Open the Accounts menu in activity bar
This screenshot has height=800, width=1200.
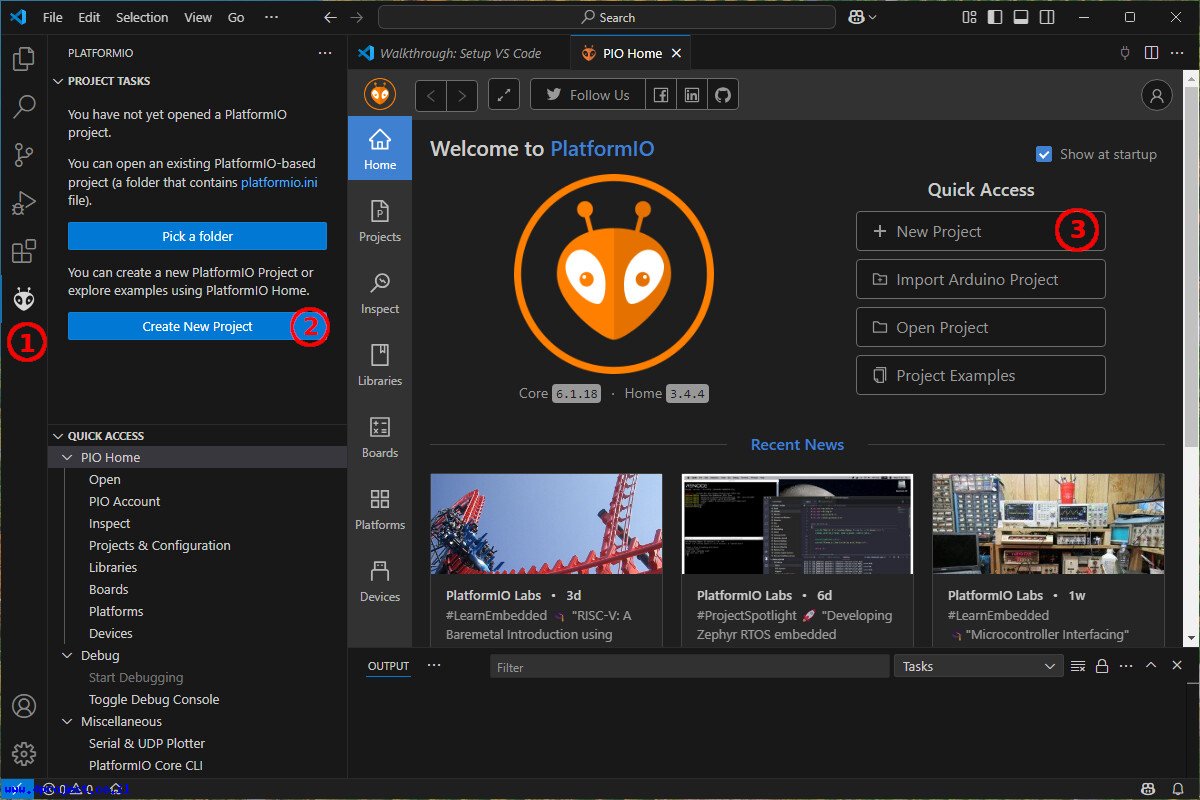point(24,706)
